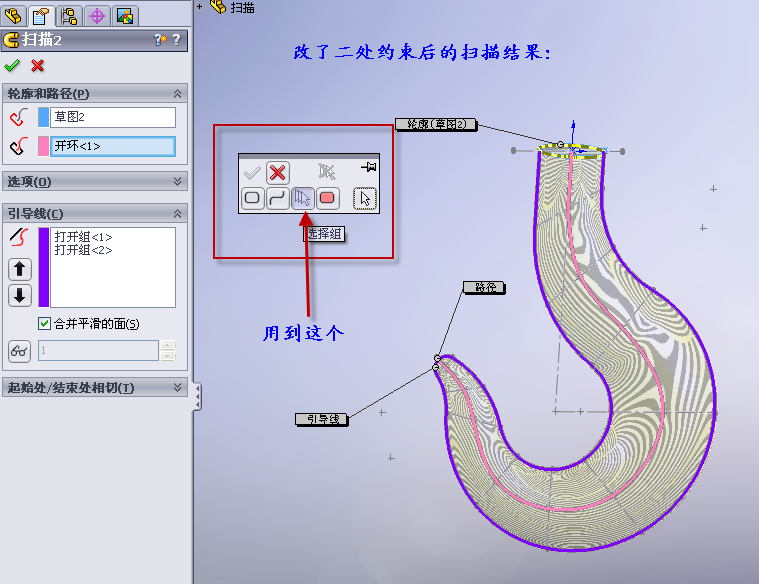Collapse the 引导线(C) section
This screenshot has width=759, height=584.
pyautogui.click(x=177, y=213)
